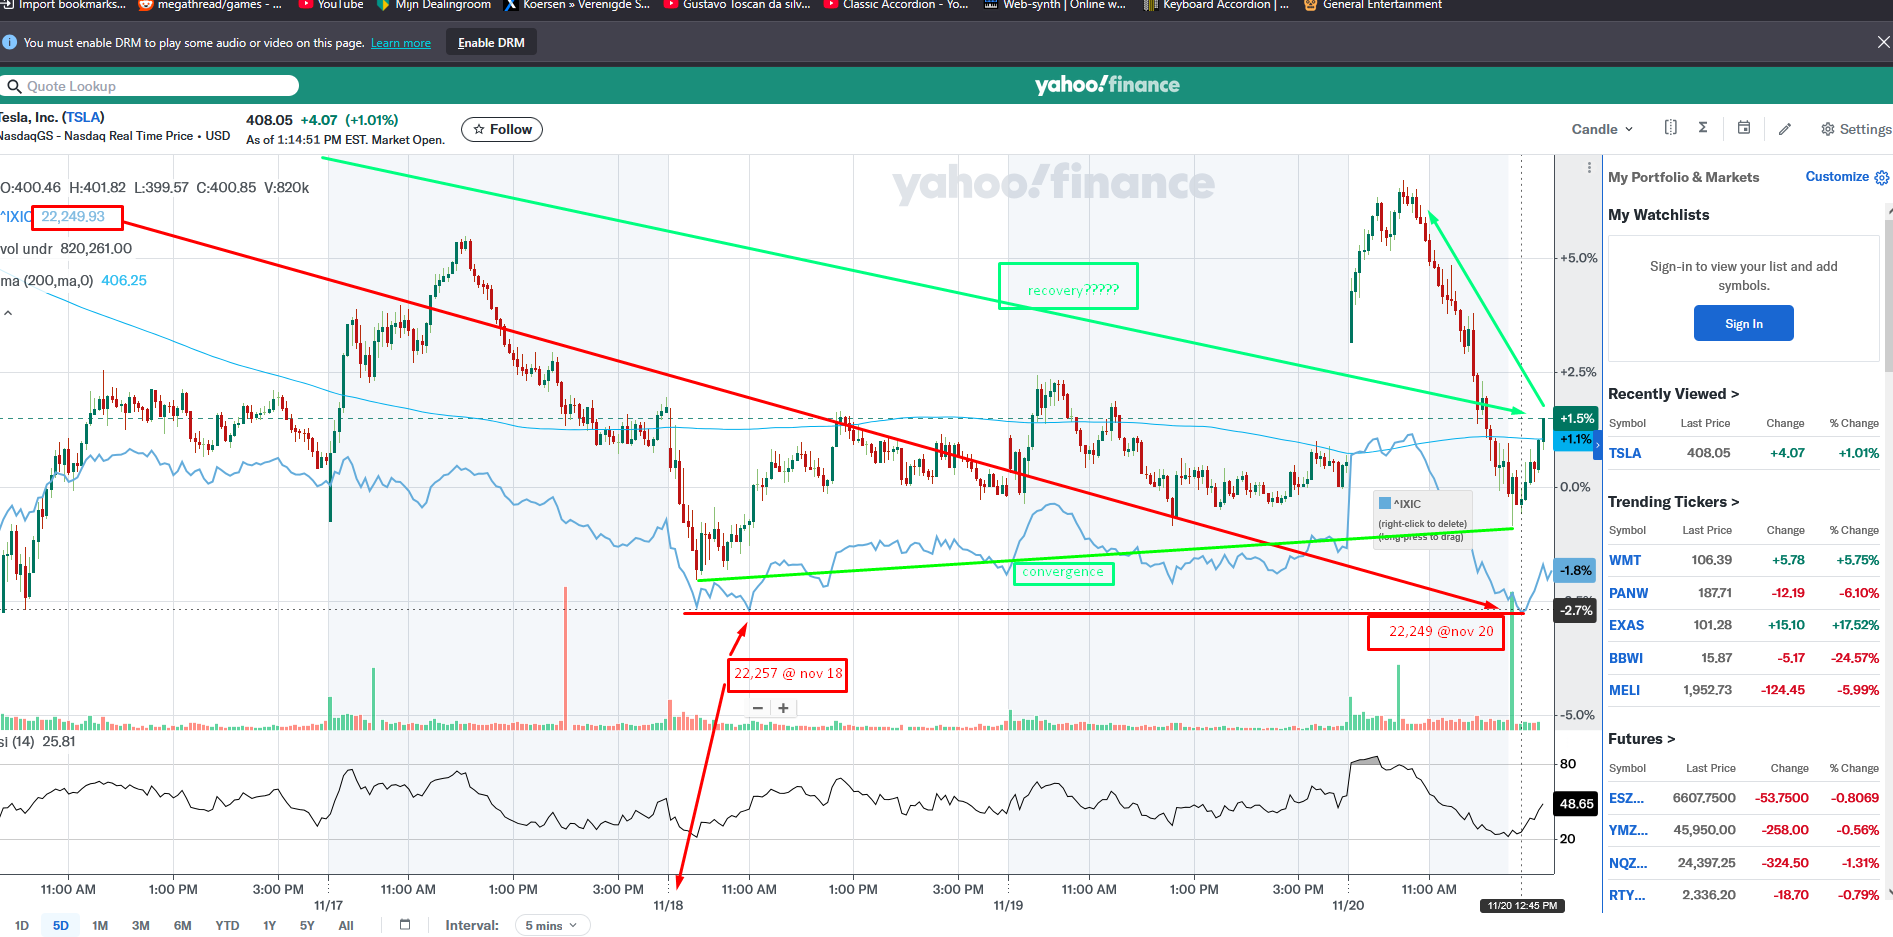Open the Koersen » Verenigde S... bookmark

[577, 5]
